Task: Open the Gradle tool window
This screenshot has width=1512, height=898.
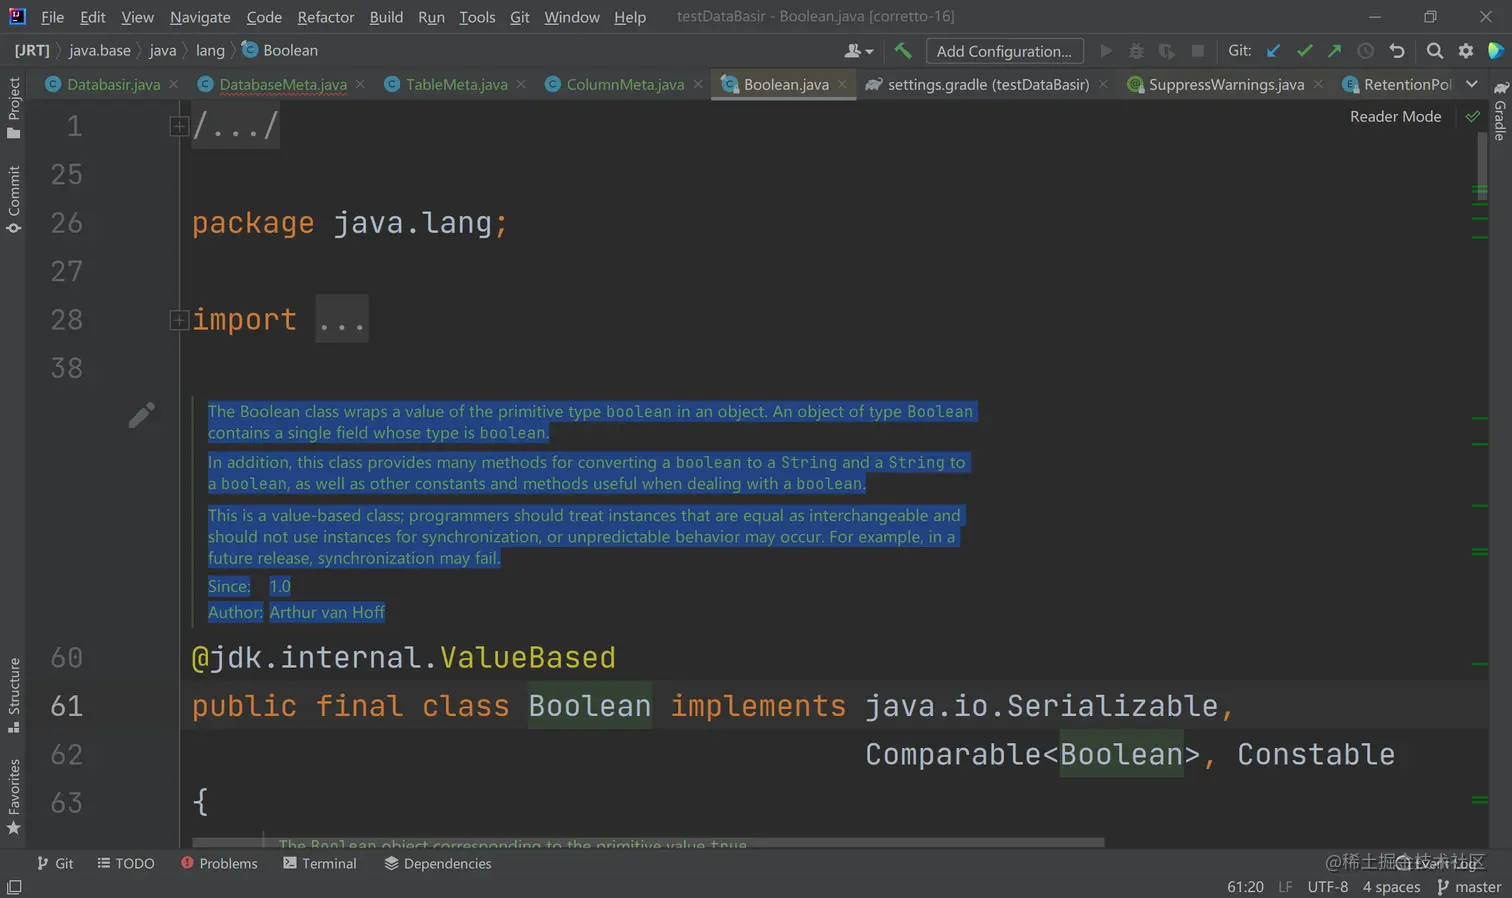Action: point(1500,111)
